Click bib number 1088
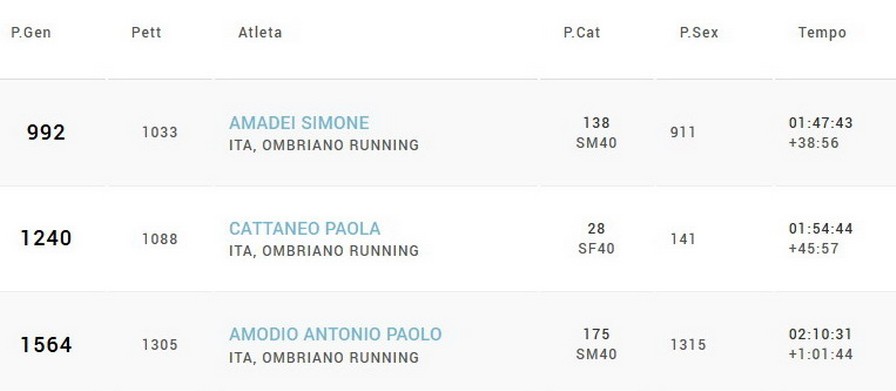 pyautogui.click(x=160, y=239)
